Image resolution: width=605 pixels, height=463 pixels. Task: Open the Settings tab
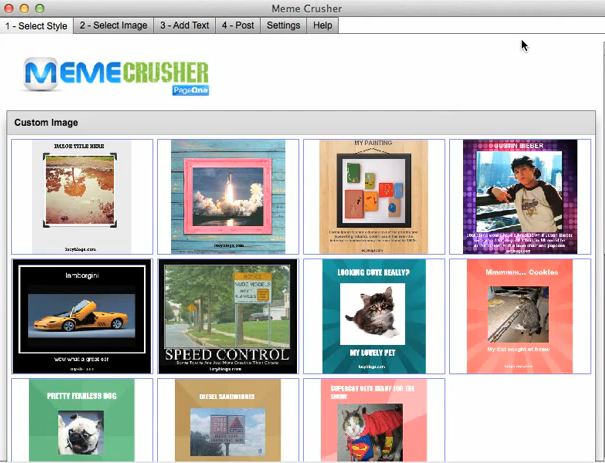point(283,25)
